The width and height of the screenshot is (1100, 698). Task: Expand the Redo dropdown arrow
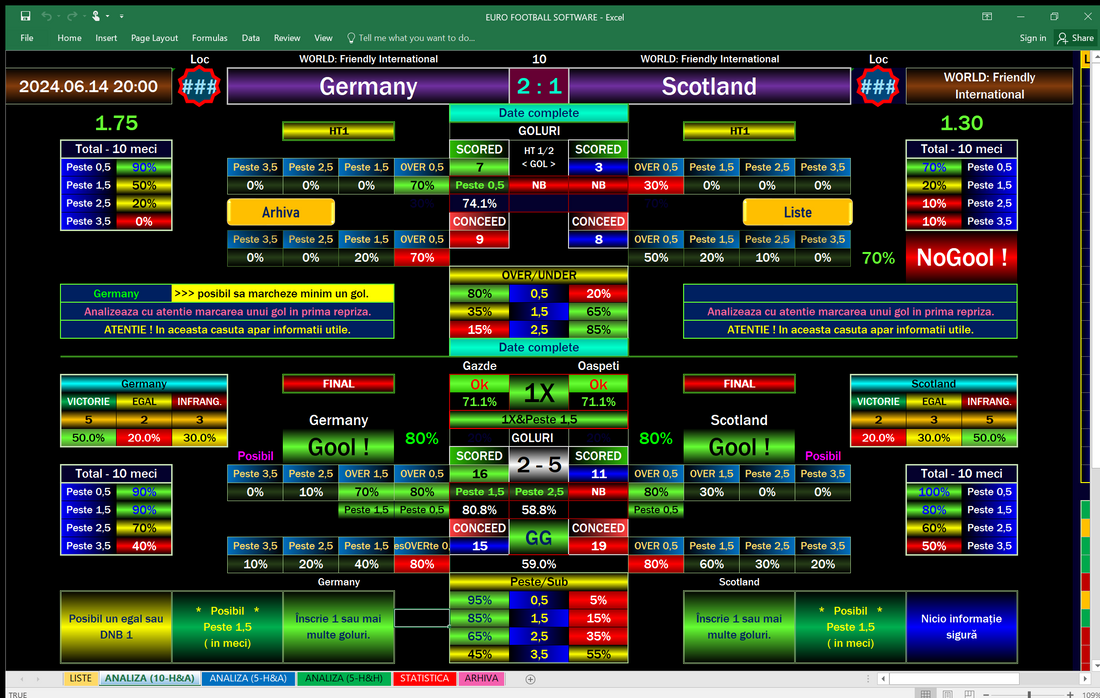[x=85, y=16]
